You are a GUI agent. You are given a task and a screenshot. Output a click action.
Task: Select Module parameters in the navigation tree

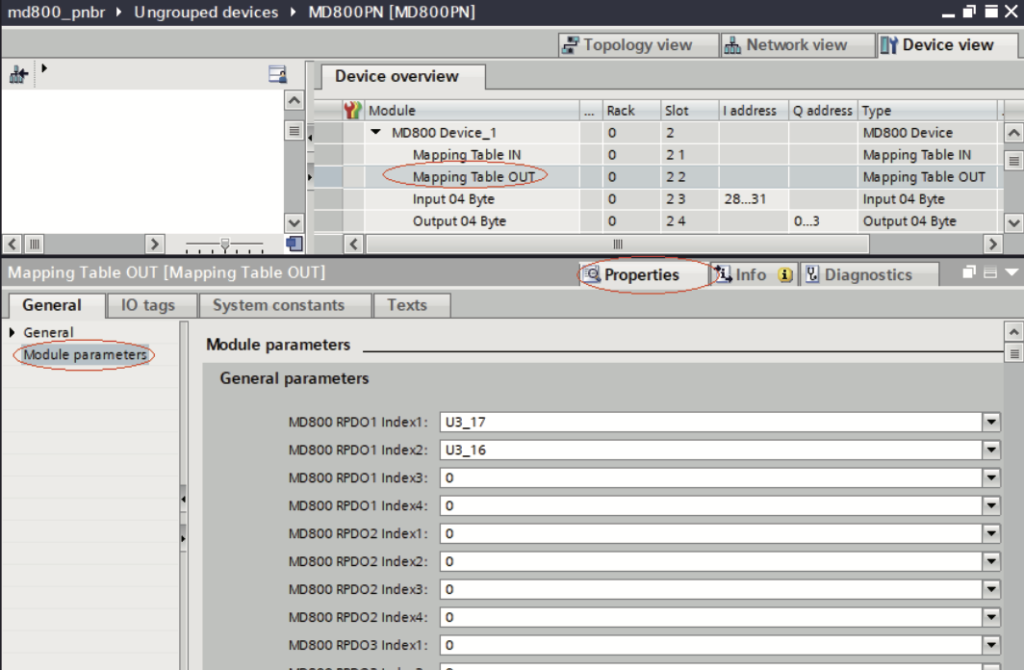click(85, 355)
